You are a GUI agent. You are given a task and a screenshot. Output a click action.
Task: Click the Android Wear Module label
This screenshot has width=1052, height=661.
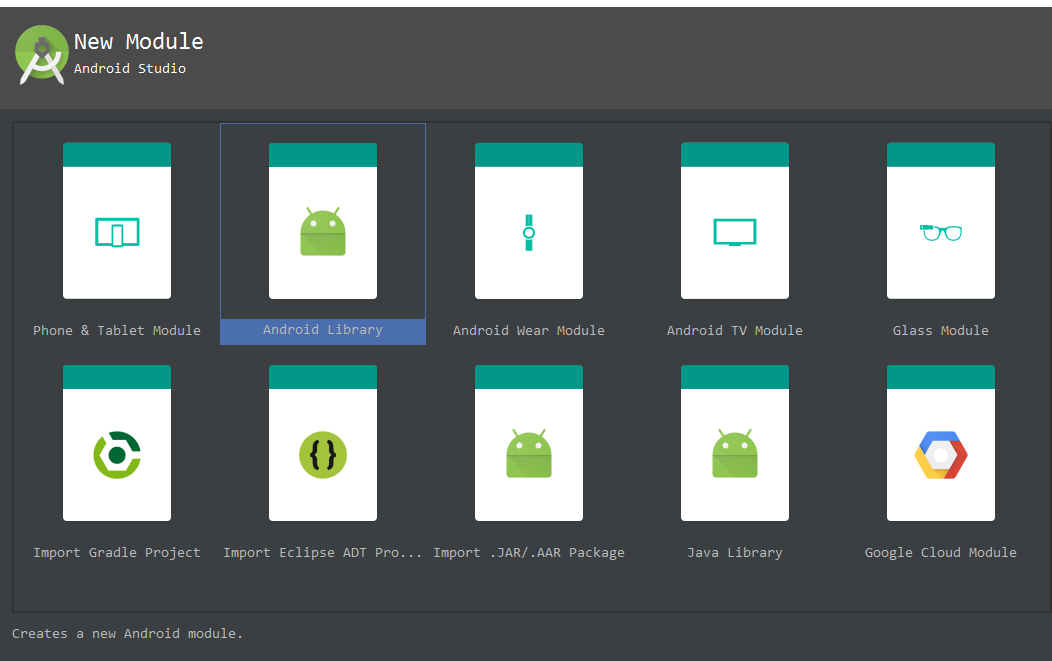click(x=529, y=330)
